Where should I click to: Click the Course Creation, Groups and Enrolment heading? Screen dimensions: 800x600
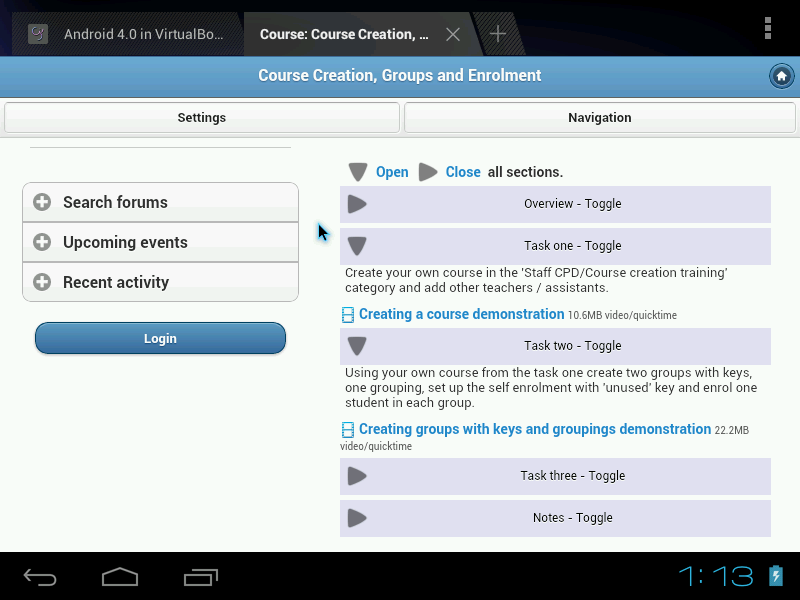(x=399, y=76)
